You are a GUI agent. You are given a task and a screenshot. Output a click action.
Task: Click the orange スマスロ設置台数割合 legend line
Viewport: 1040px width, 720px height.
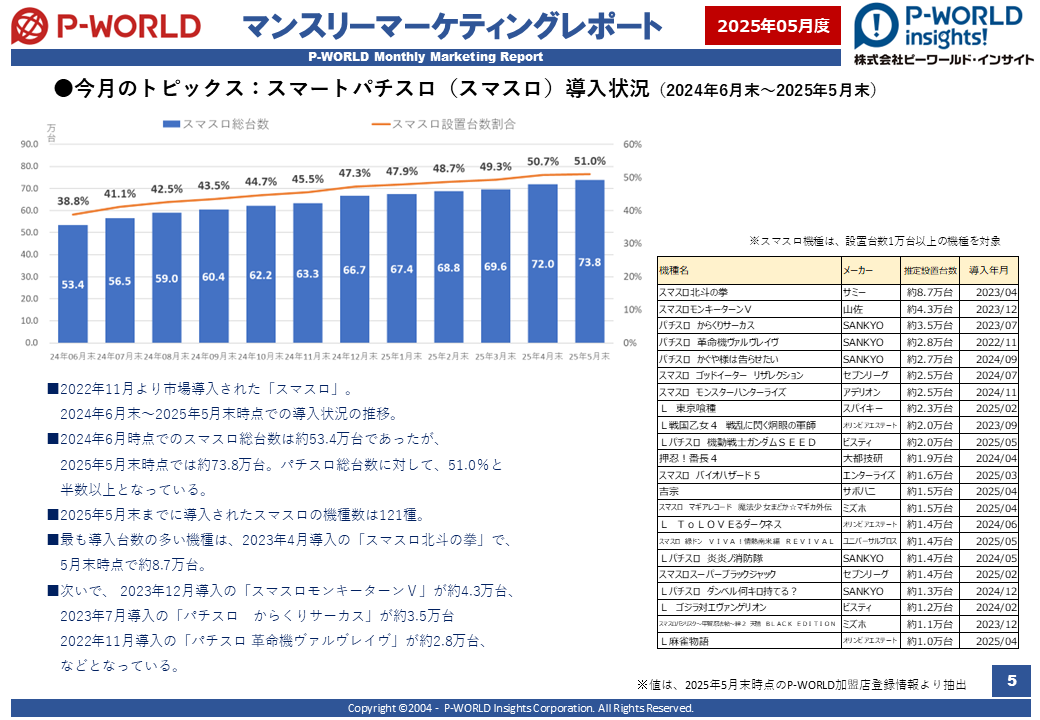[381, 124]
